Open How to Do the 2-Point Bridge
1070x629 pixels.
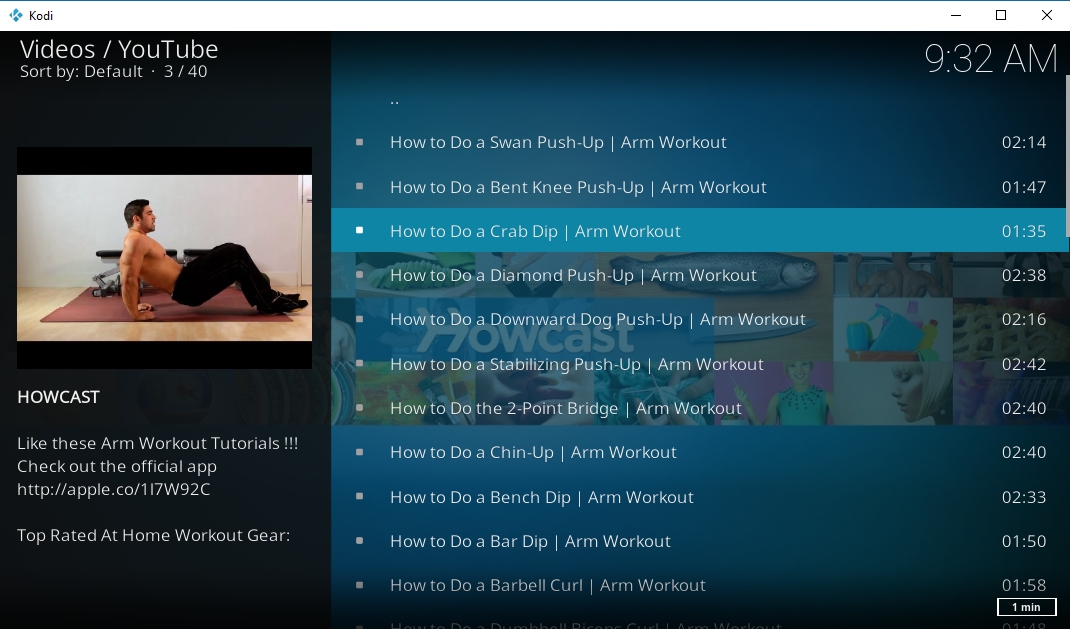699,408
